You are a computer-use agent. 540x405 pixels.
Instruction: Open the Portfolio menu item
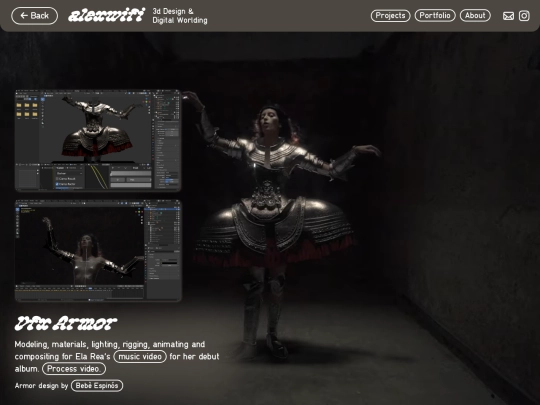point(435,15)
